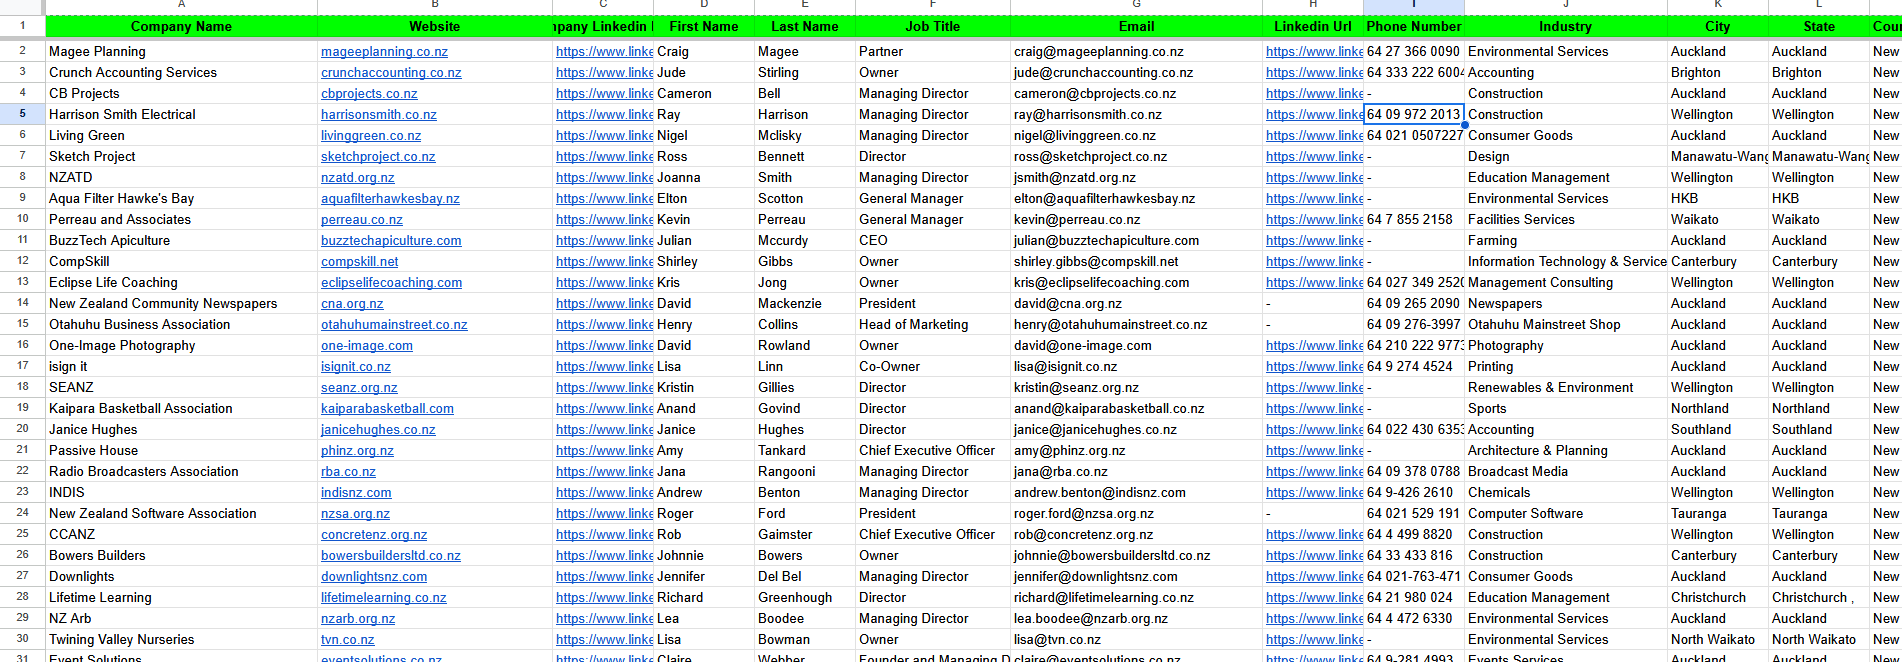Select cell Head of Marketing

[x=933, y=325]
